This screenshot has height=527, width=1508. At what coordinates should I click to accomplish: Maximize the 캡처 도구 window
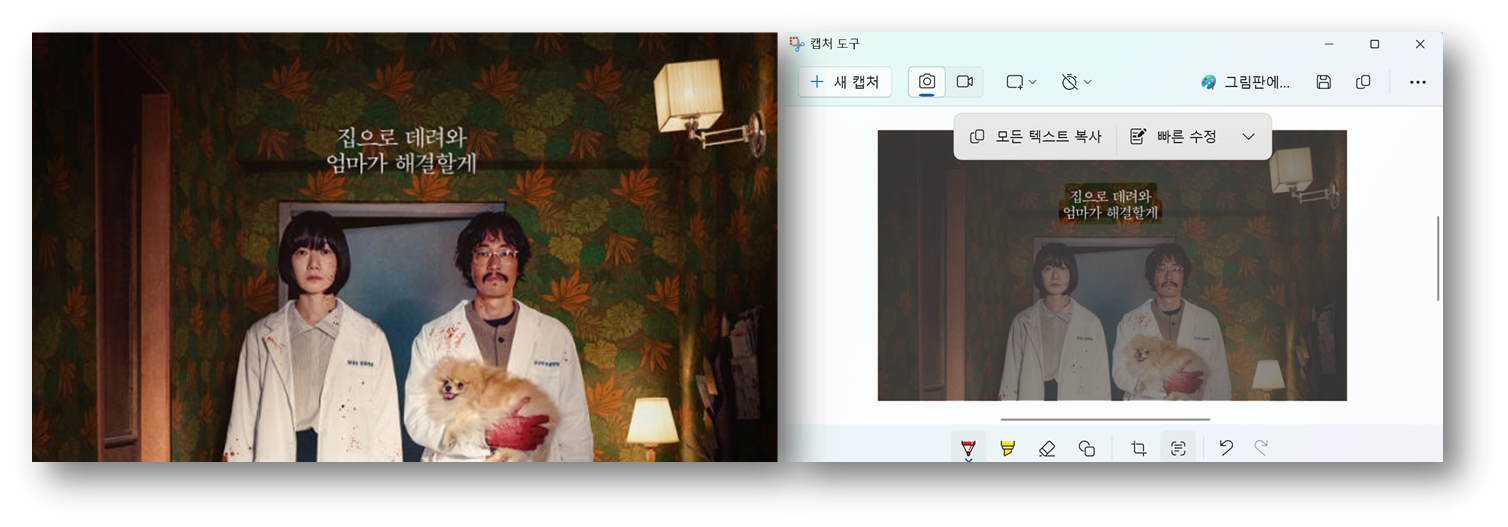pos(1374,44)
